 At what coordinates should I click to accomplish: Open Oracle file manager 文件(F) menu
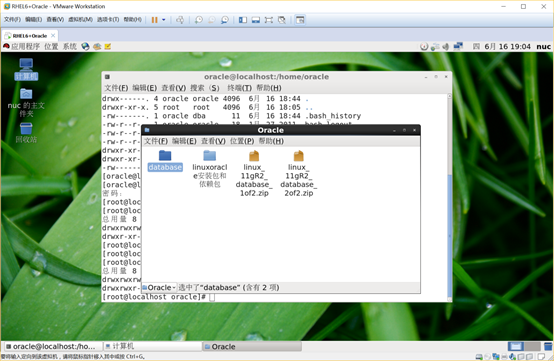(x=156, y=141)
